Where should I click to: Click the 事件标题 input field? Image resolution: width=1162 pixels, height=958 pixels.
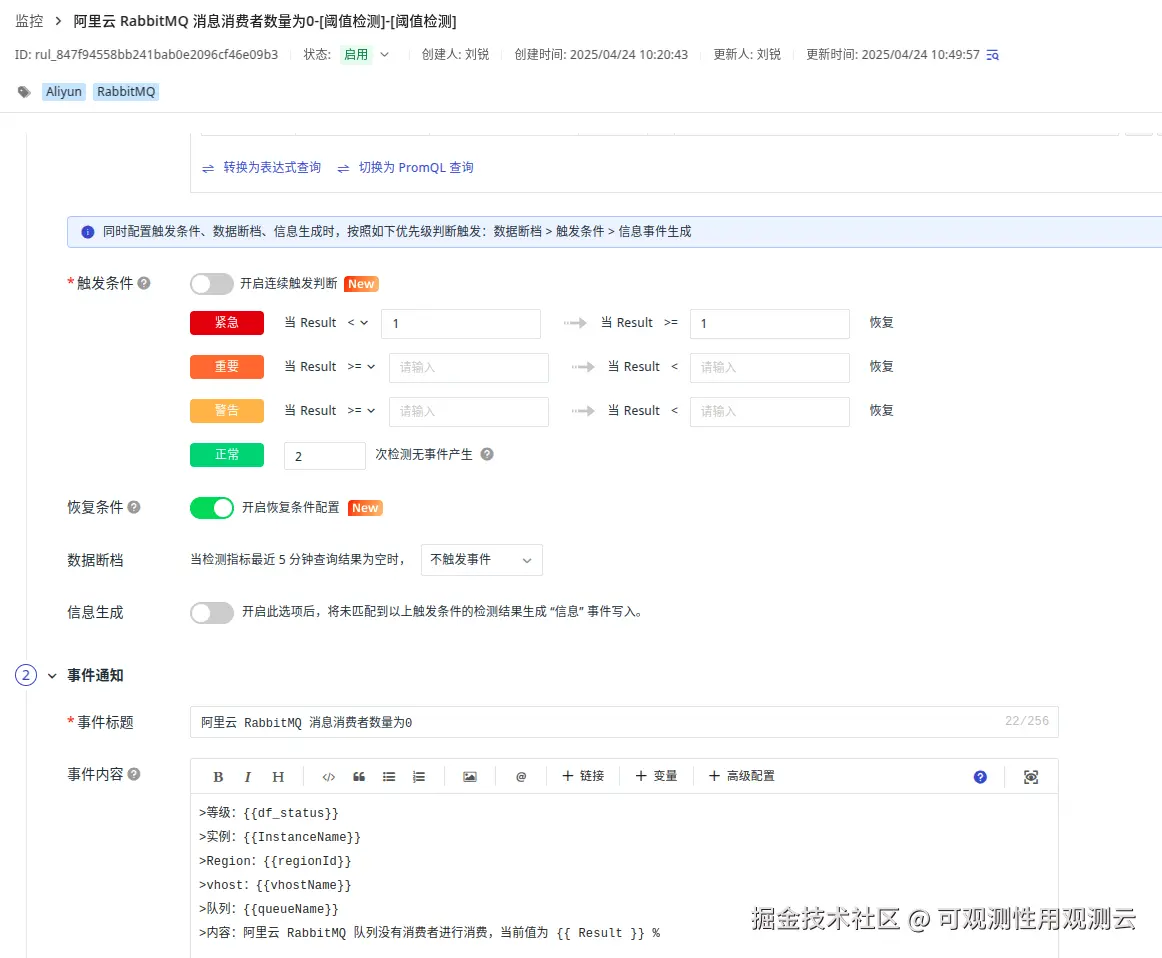coord(624,722)
